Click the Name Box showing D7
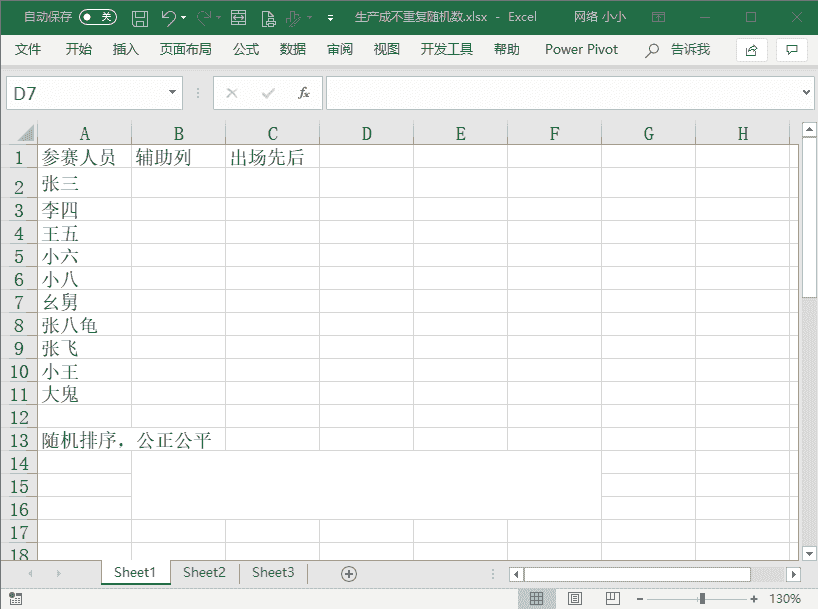 click(x=86, y=93)
